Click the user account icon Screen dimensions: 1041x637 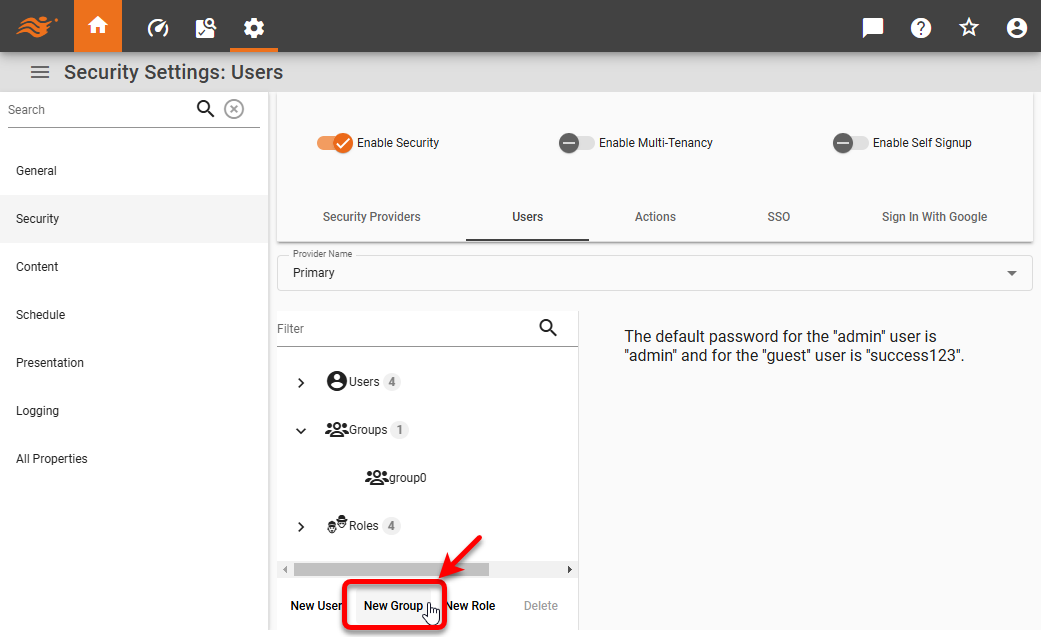point(1016,27)
